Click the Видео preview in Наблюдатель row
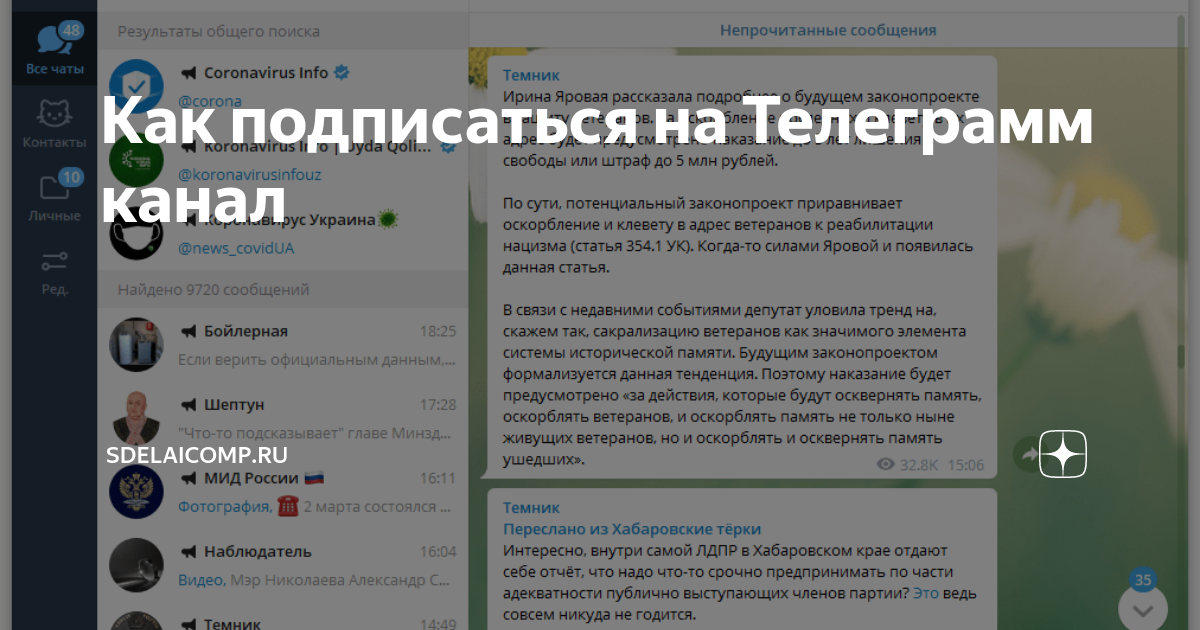The image size is (1200, 630). [x=202, y=580]
